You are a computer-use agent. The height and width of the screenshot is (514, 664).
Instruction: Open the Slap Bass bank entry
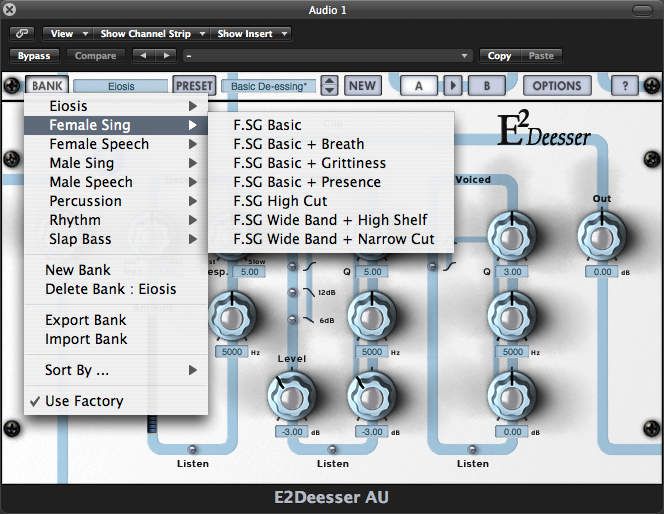(116, 239)
